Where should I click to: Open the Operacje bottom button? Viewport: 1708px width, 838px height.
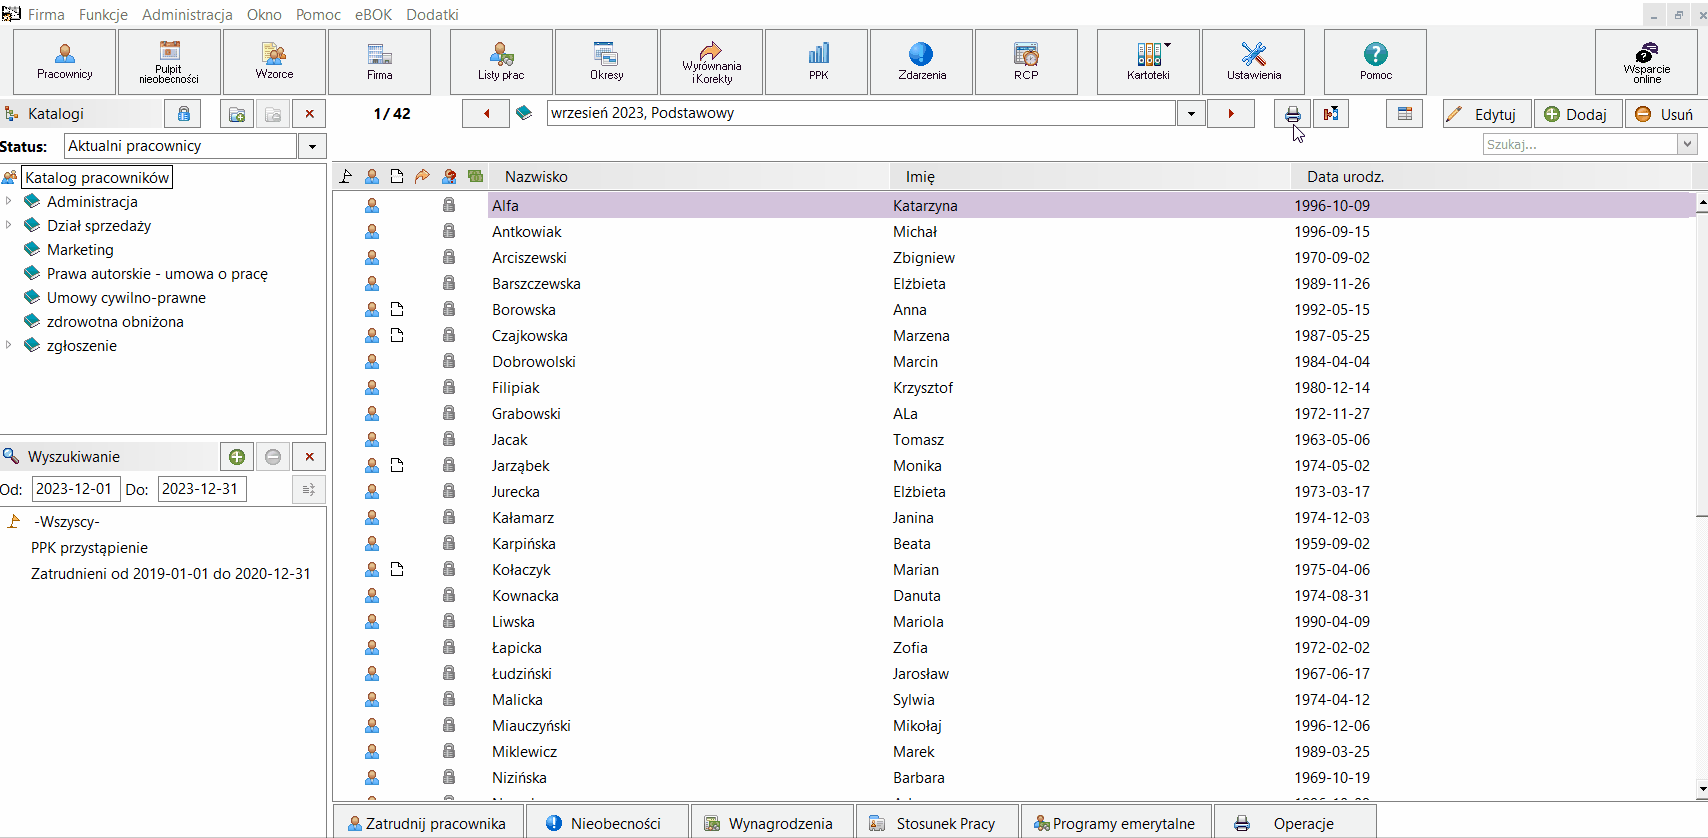tap(1295, 823)
